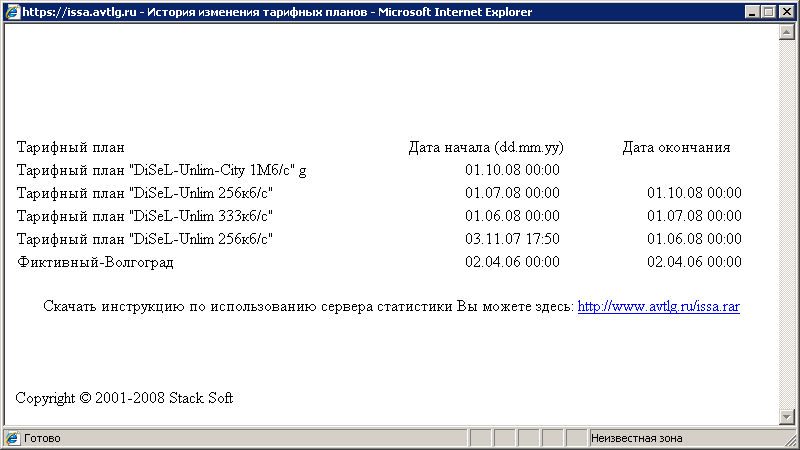The width and height of the screenshot is (800, 450).
Task: Click end date 01.07.08 00:00
Action: [x=694, y=216]
